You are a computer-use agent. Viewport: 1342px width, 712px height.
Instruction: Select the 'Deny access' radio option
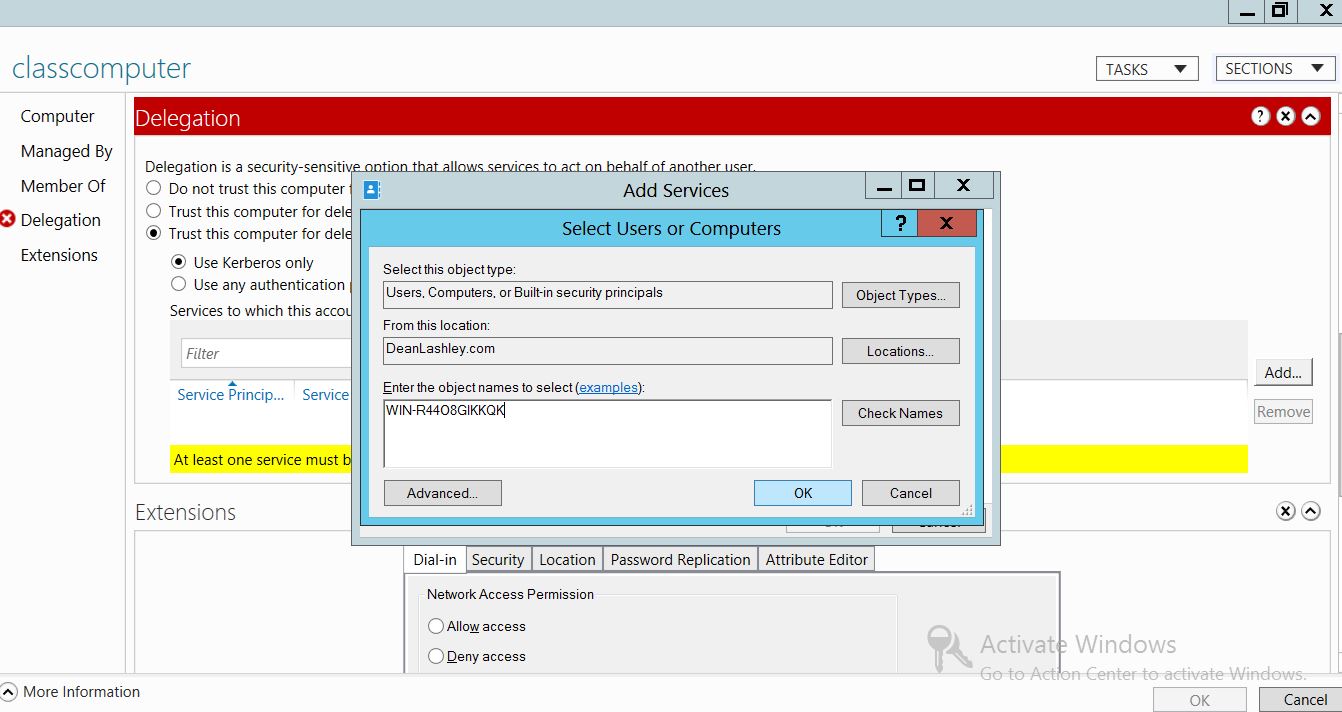pos(436,656)
